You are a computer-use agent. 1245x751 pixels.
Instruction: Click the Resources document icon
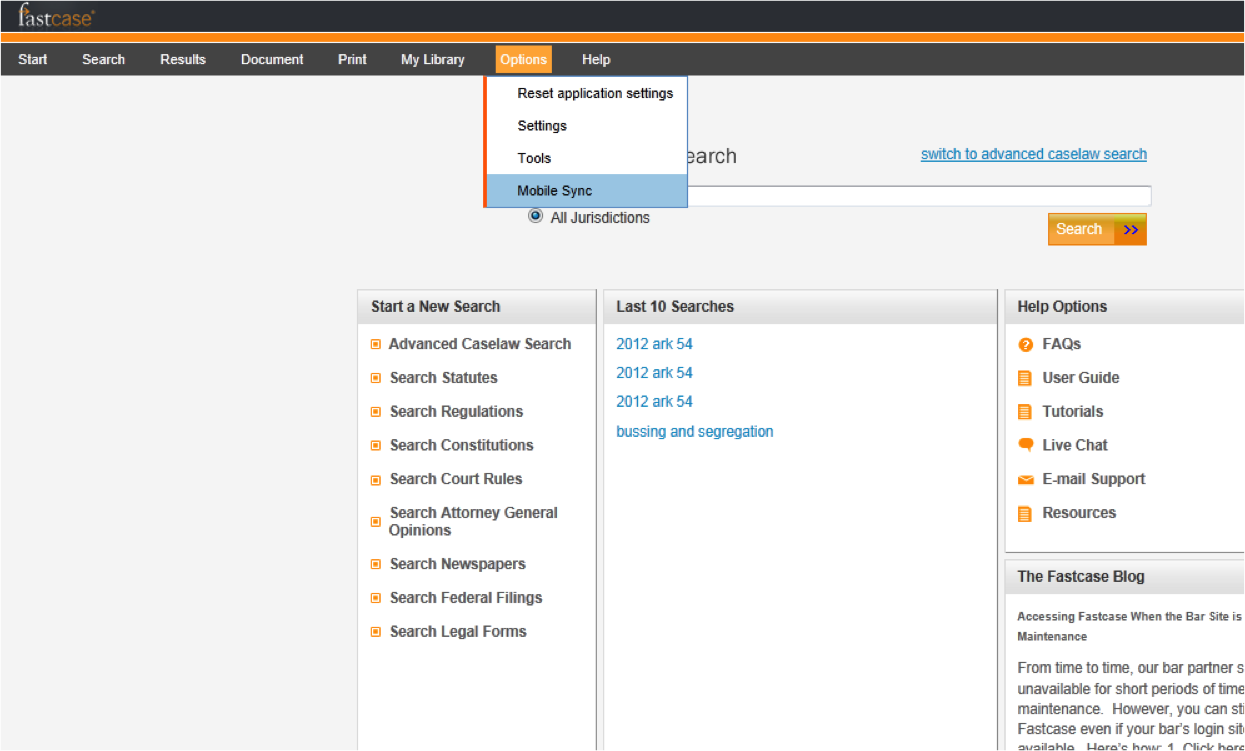(1025, 514)
